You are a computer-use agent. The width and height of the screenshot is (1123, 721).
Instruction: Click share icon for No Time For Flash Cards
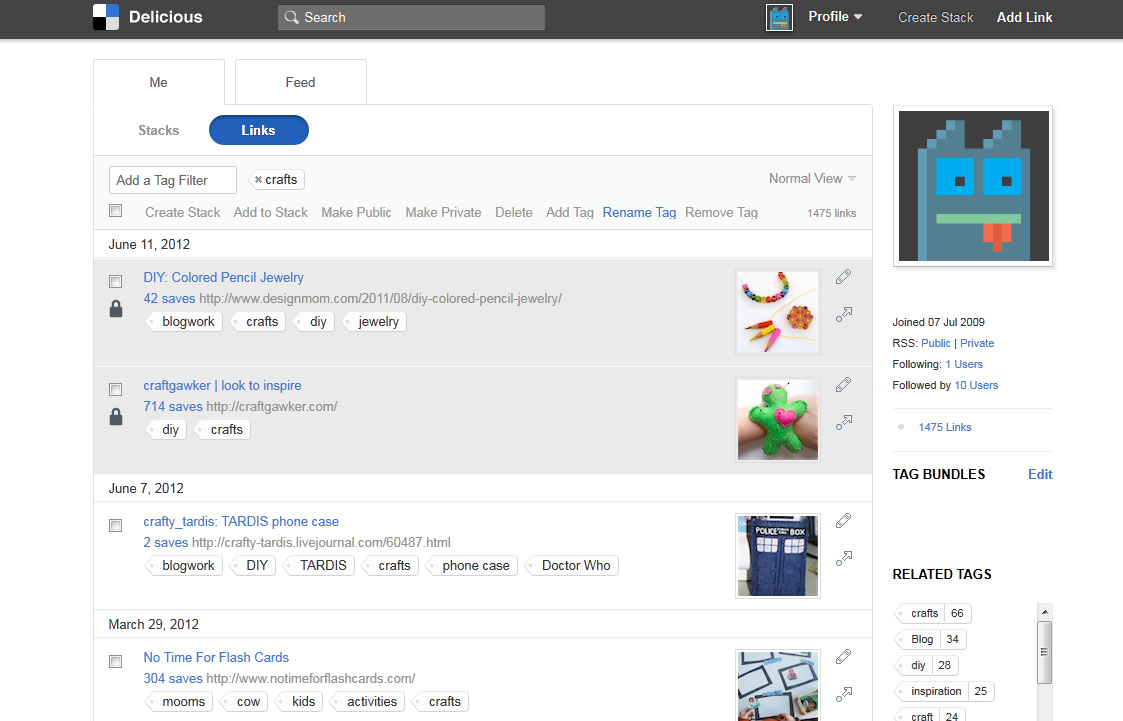tap(844, 695)
